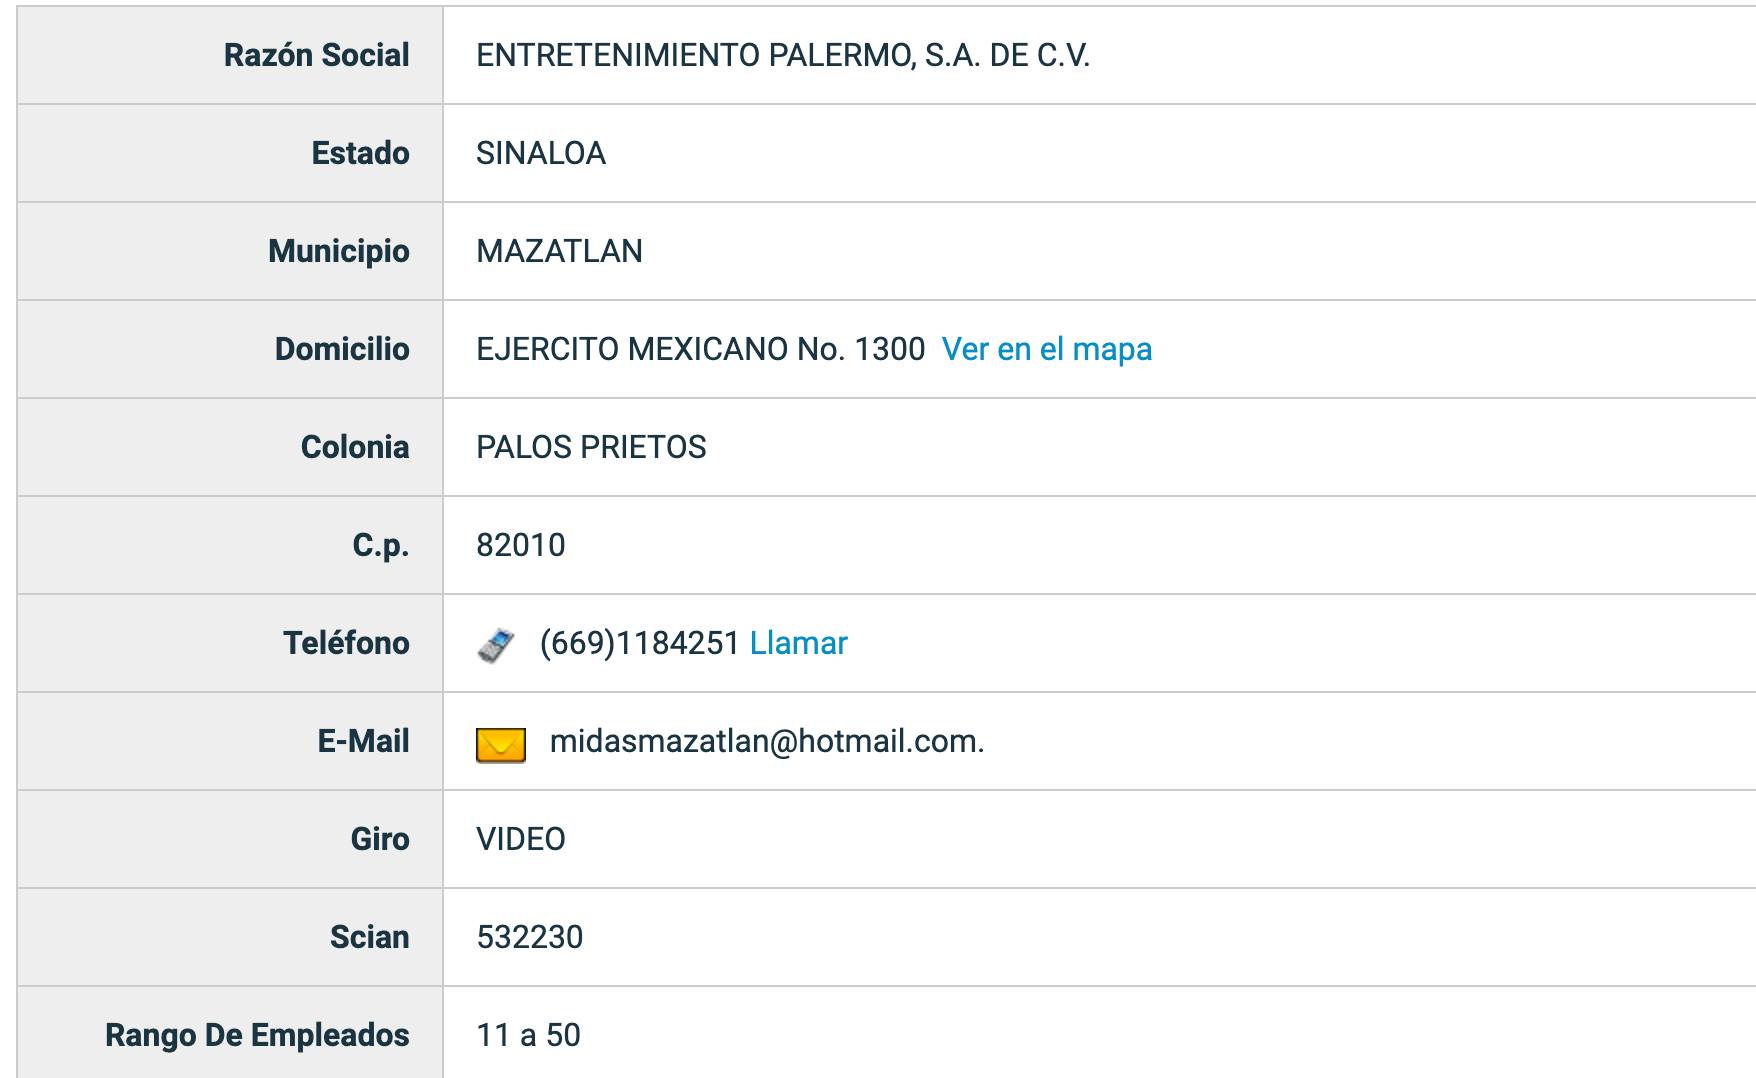The width and height of the screenshot is (1756, 1078).
Task: Click the VIDEO giro value
Action: 521,839
